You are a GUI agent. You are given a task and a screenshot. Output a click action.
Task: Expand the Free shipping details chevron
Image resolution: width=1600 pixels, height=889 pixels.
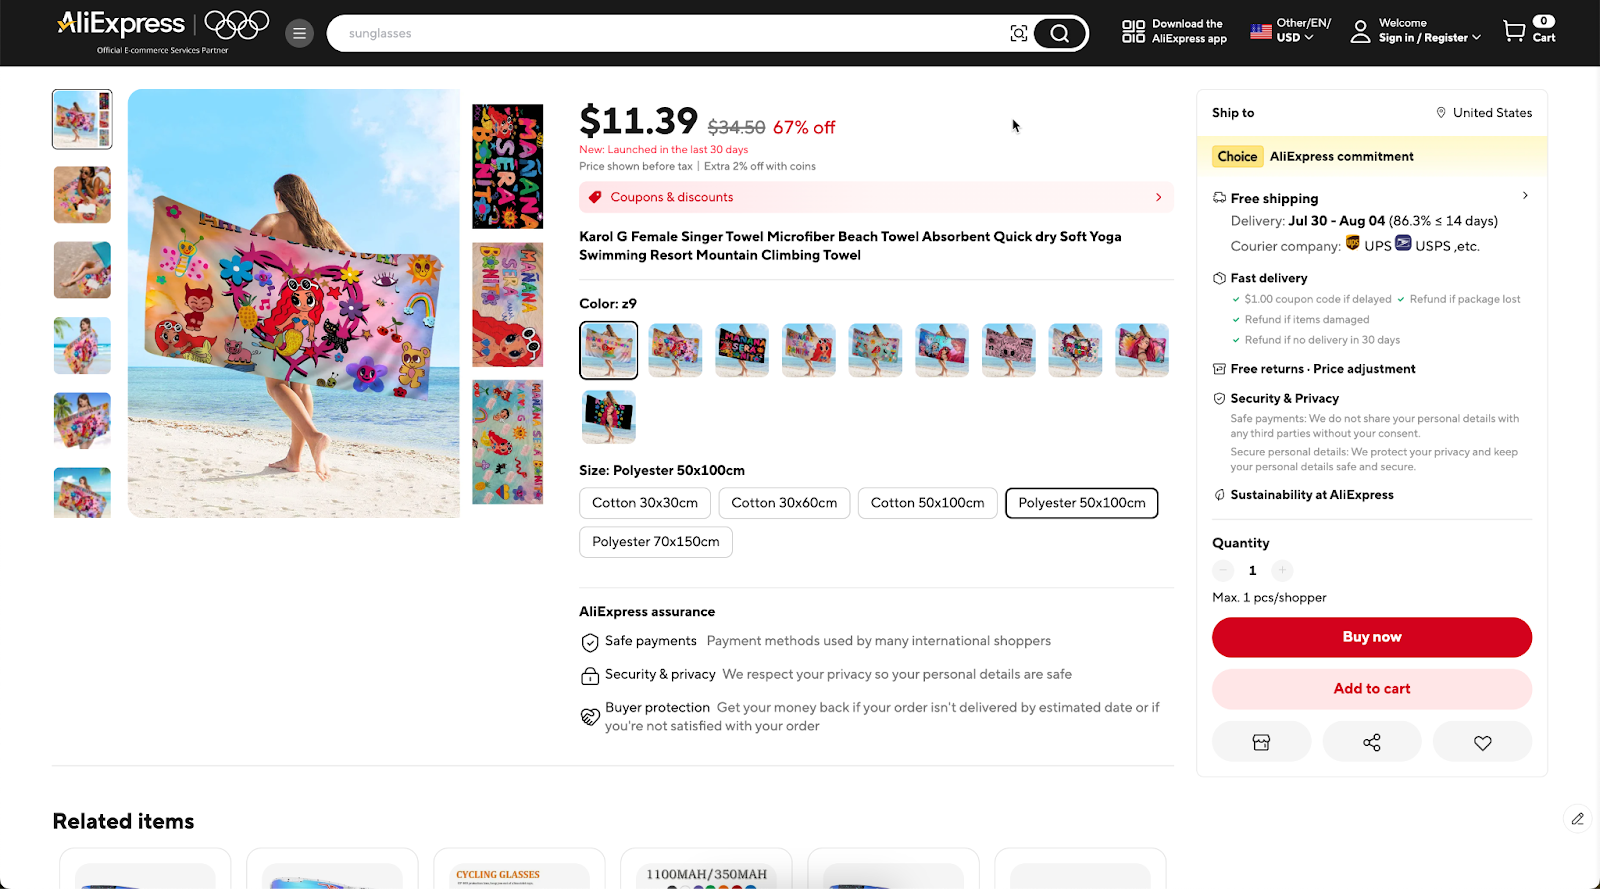tap(1525, 195)
